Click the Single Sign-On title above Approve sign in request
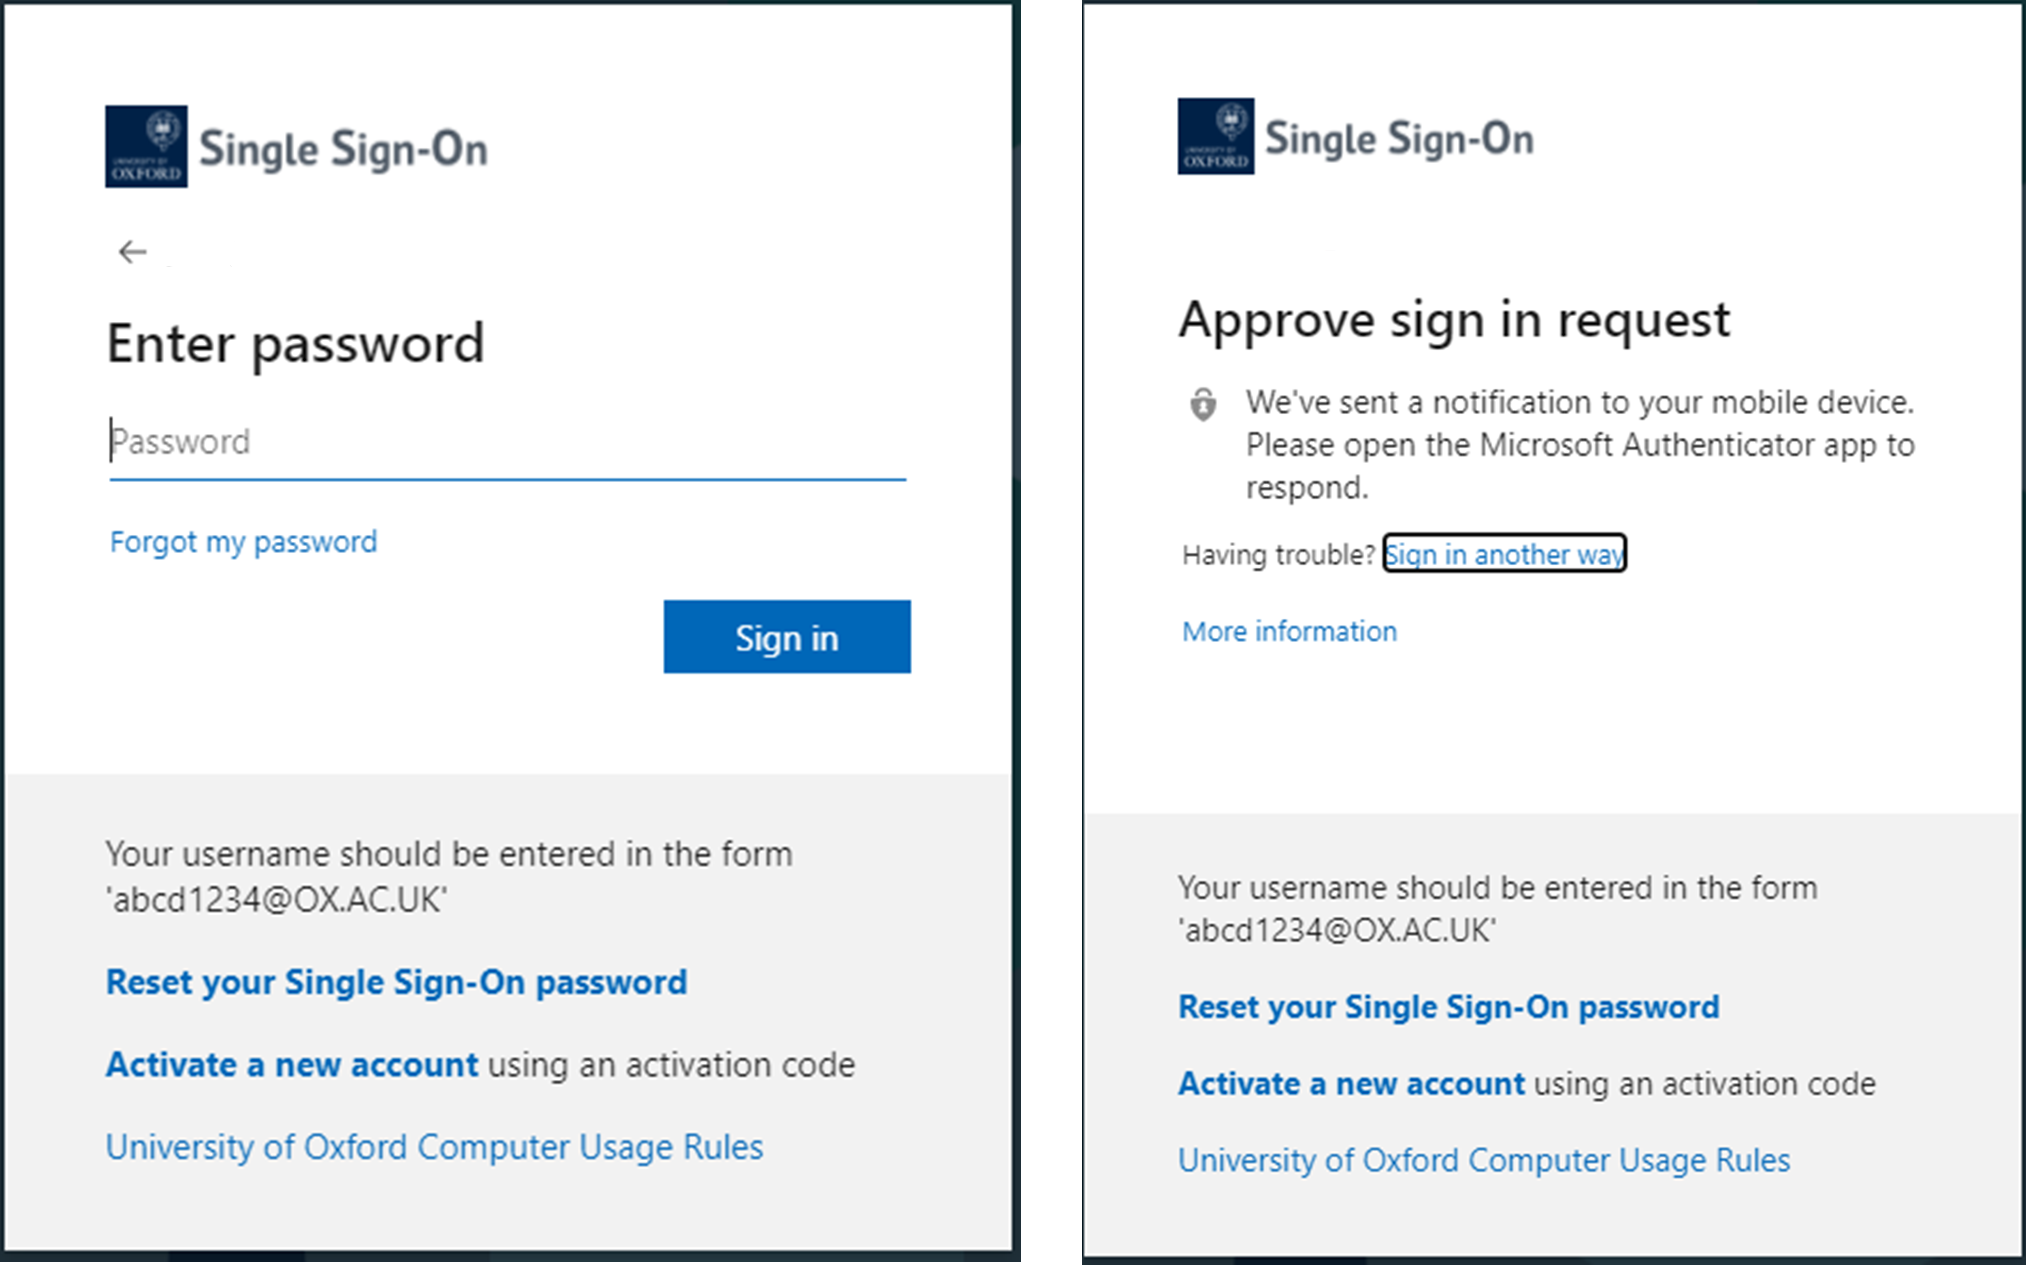The width and height of the screenshot is (2026, 1265). (x=1398, y=138)
